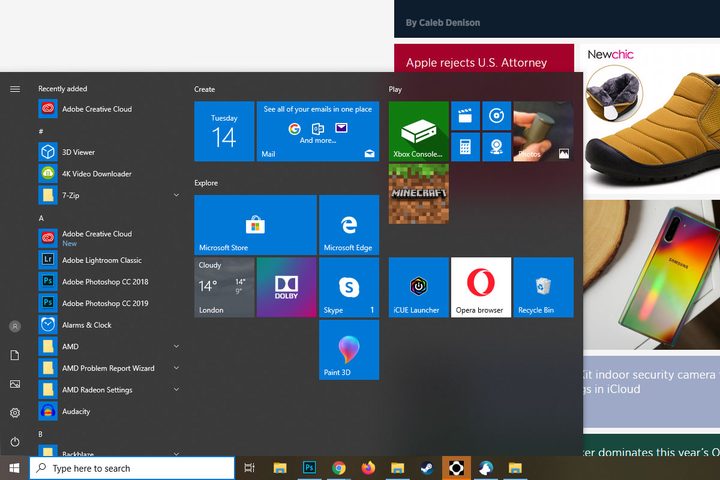720x480 pixels.
Task: Open Firefox from the taskbar
Action: click(368, 468)
